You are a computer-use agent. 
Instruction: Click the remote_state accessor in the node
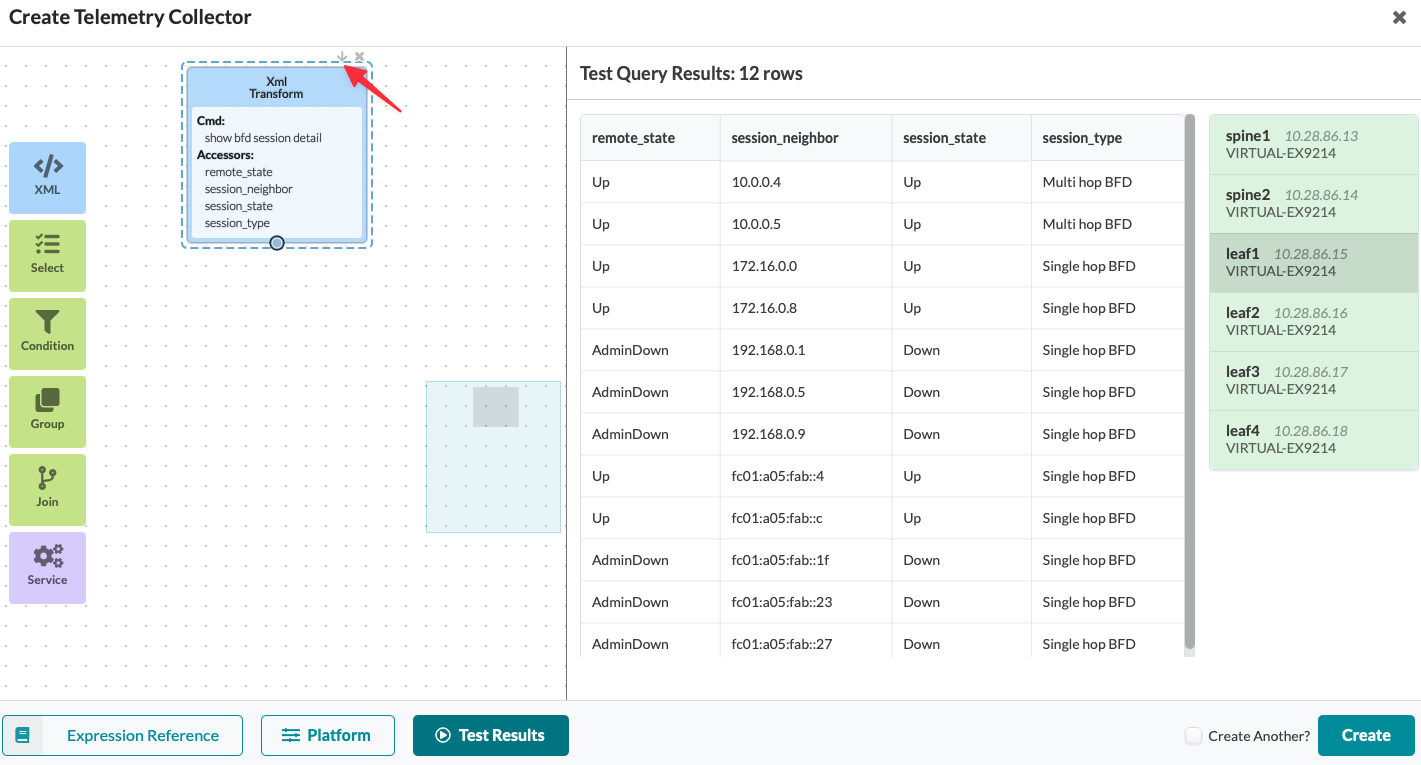pos(239,172)
